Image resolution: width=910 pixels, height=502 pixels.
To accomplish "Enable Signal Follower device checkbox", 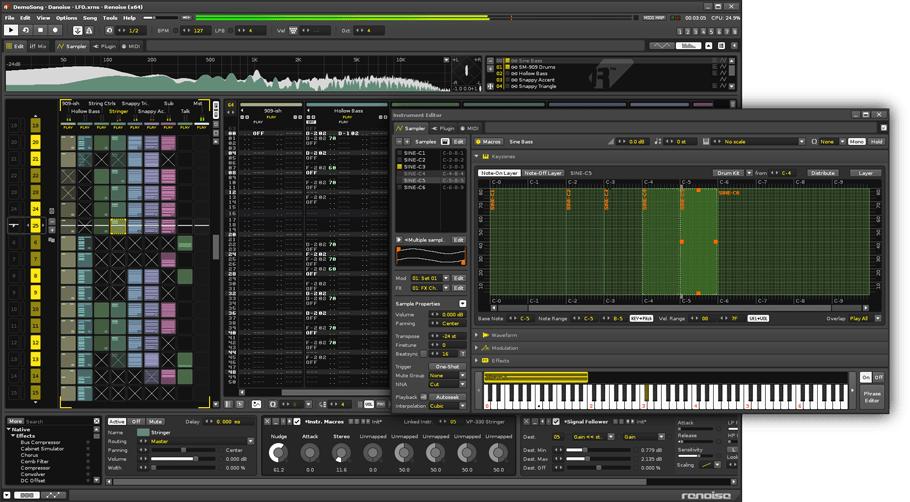I will pyautogui.click(x=556, y=422).
